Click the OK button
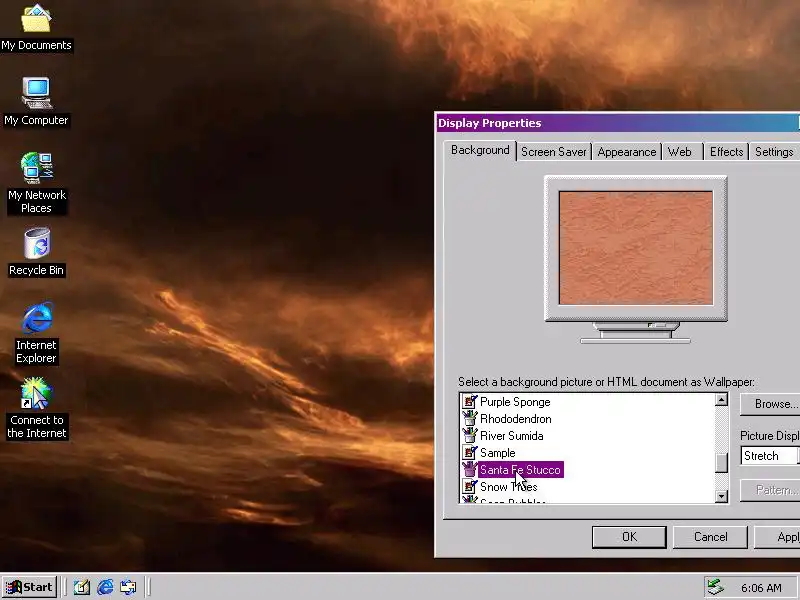 click(x=629, y=537)
